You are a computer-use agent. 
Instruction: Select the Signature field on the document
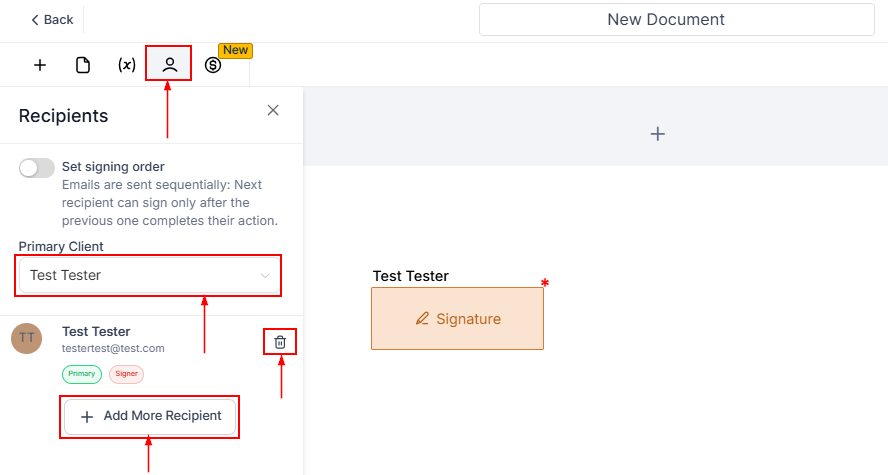[458, 319]
